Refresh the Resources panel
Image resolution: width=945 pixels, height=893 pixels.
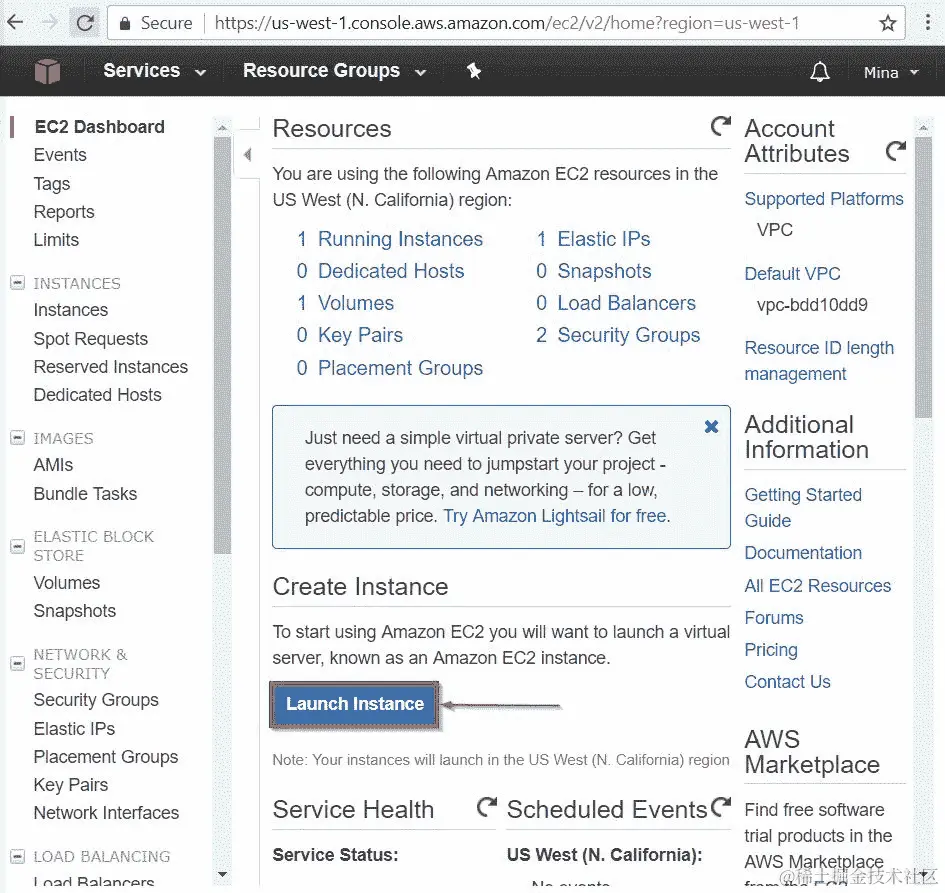pos(720,126)
